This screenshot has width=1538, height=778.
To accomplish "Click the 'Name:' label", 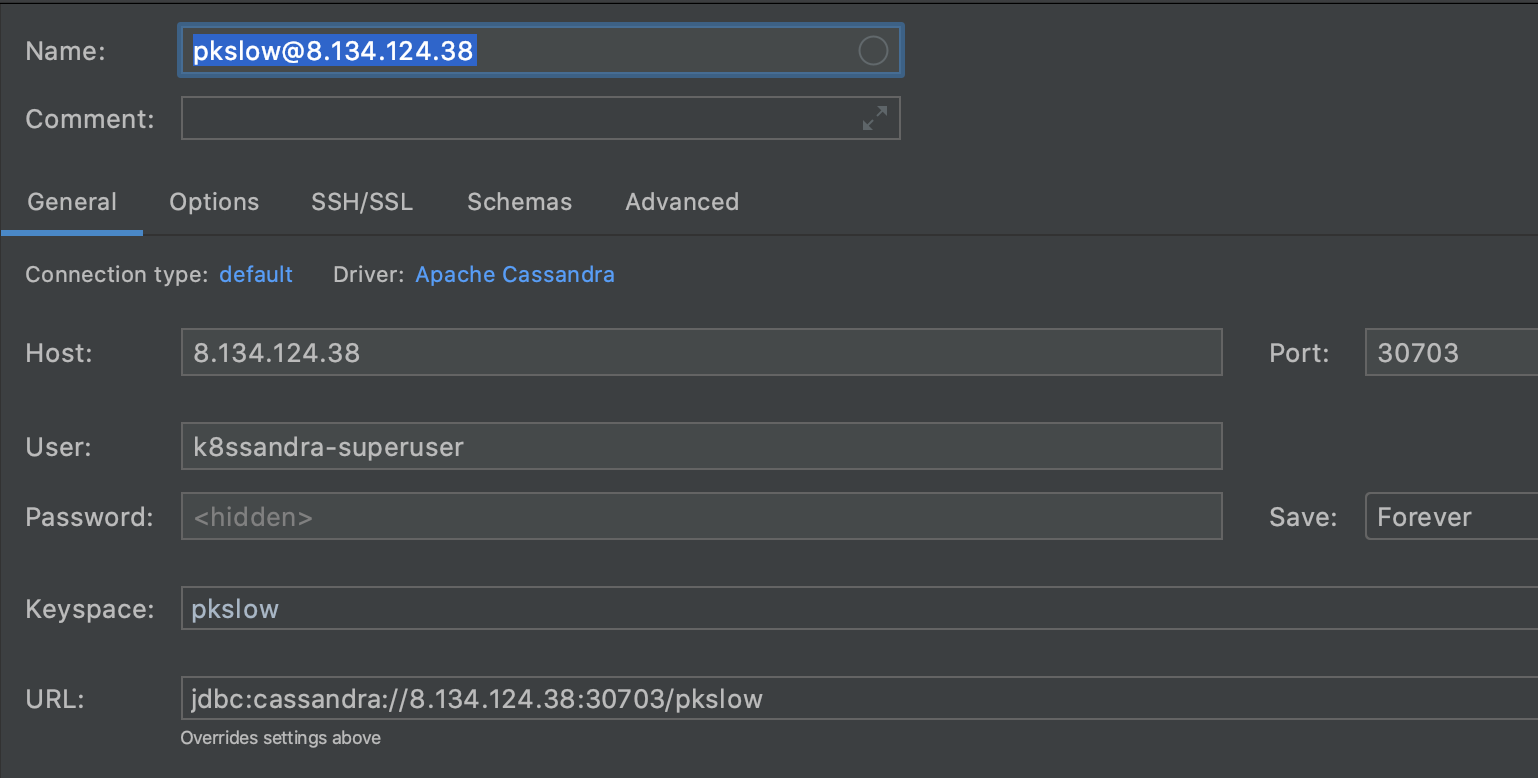I will [65, 51].
